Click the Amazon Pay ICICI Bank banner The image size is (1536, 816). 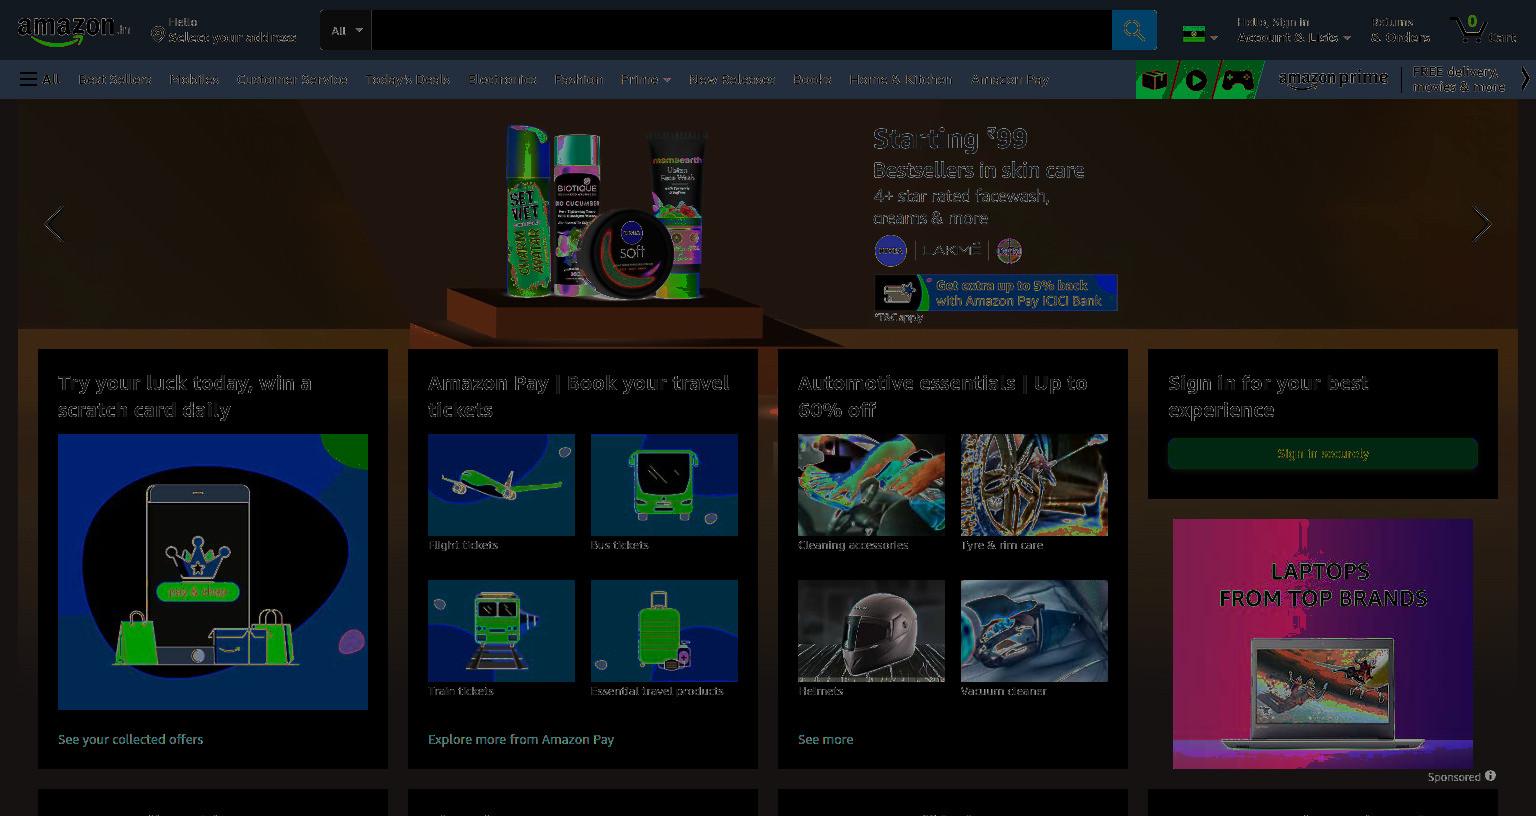[996, 293]
